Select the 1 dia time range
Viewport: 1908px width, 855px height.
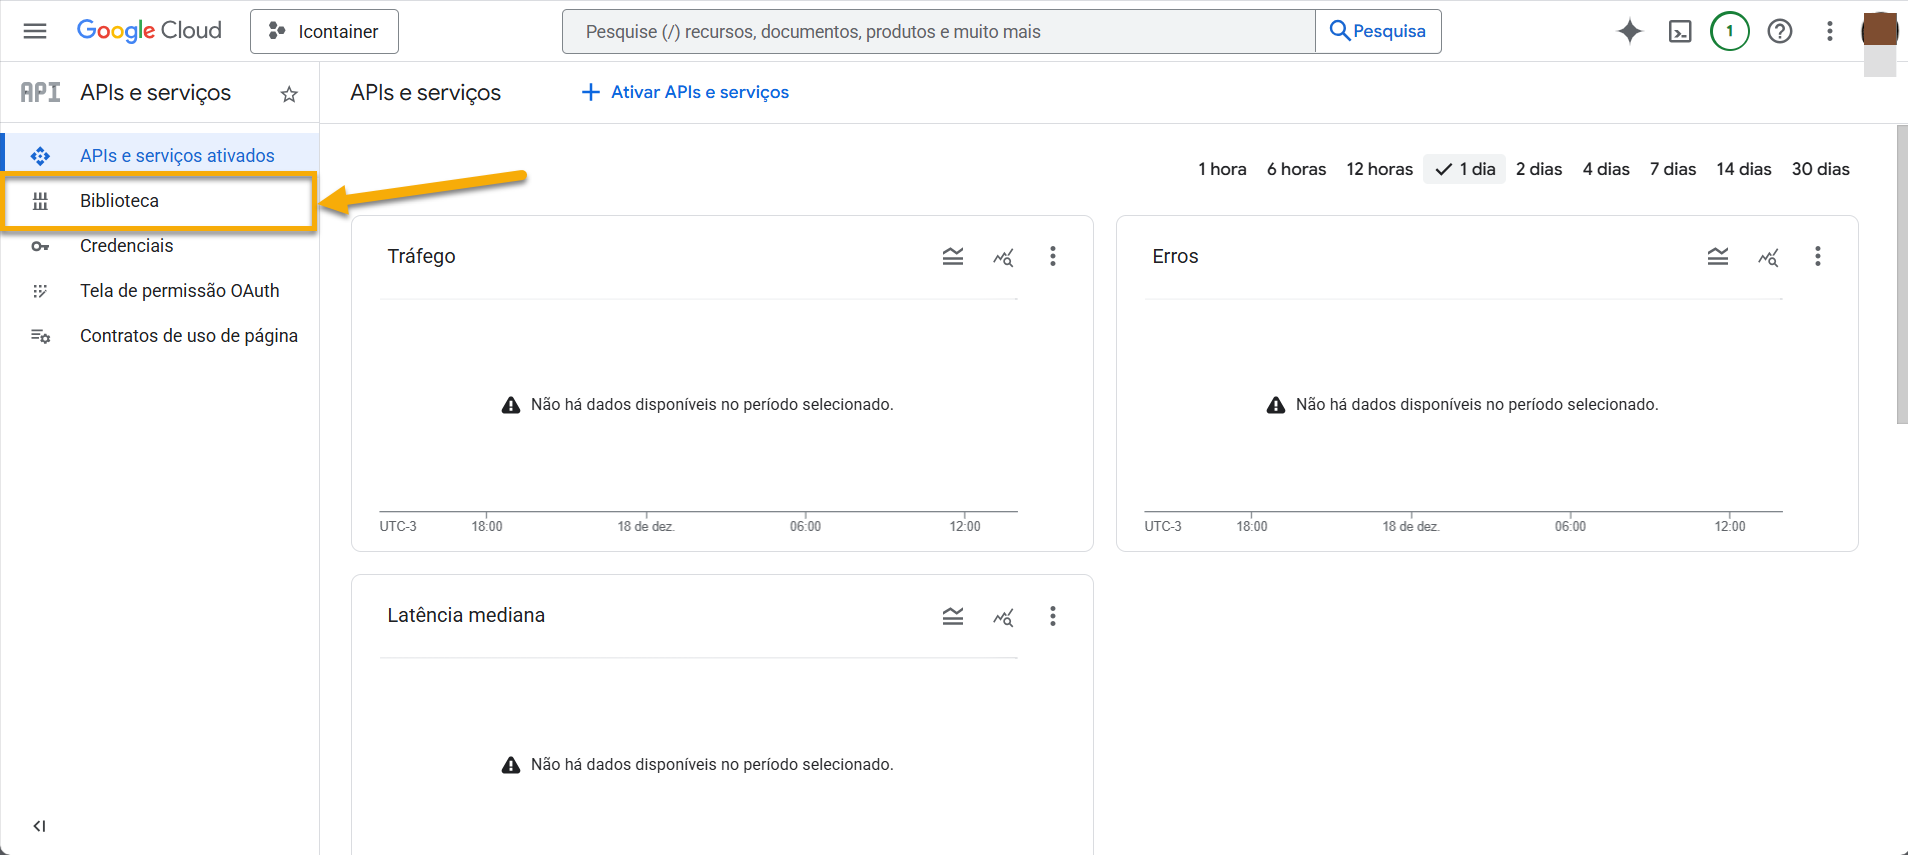click(1465, 169)
